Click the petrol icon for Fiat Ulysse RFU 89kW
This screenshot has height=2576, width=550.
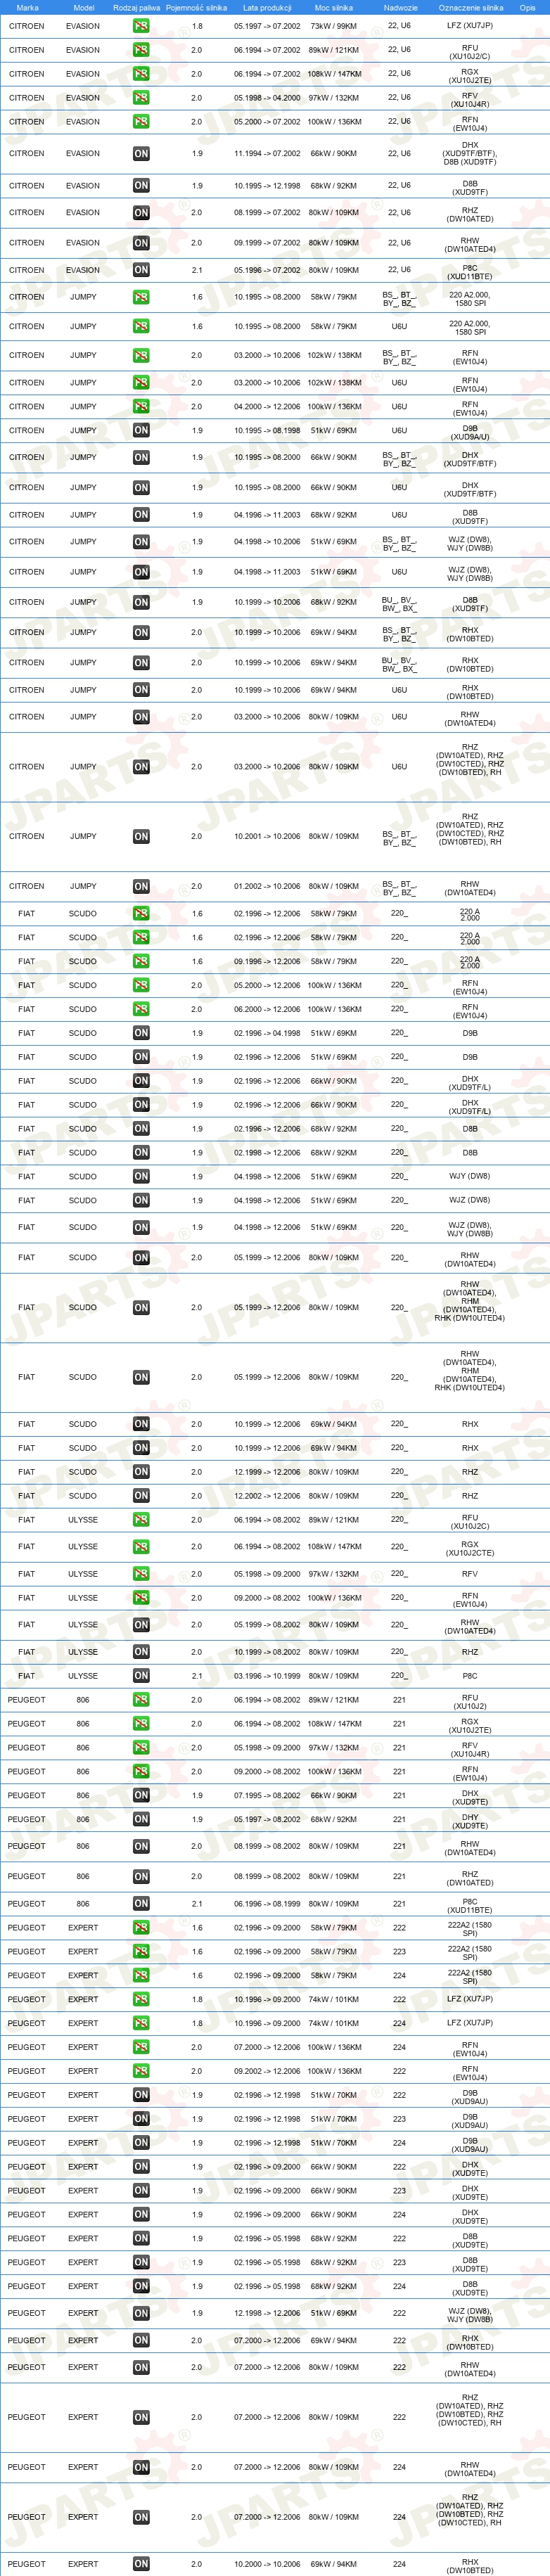pos(141,1519)
